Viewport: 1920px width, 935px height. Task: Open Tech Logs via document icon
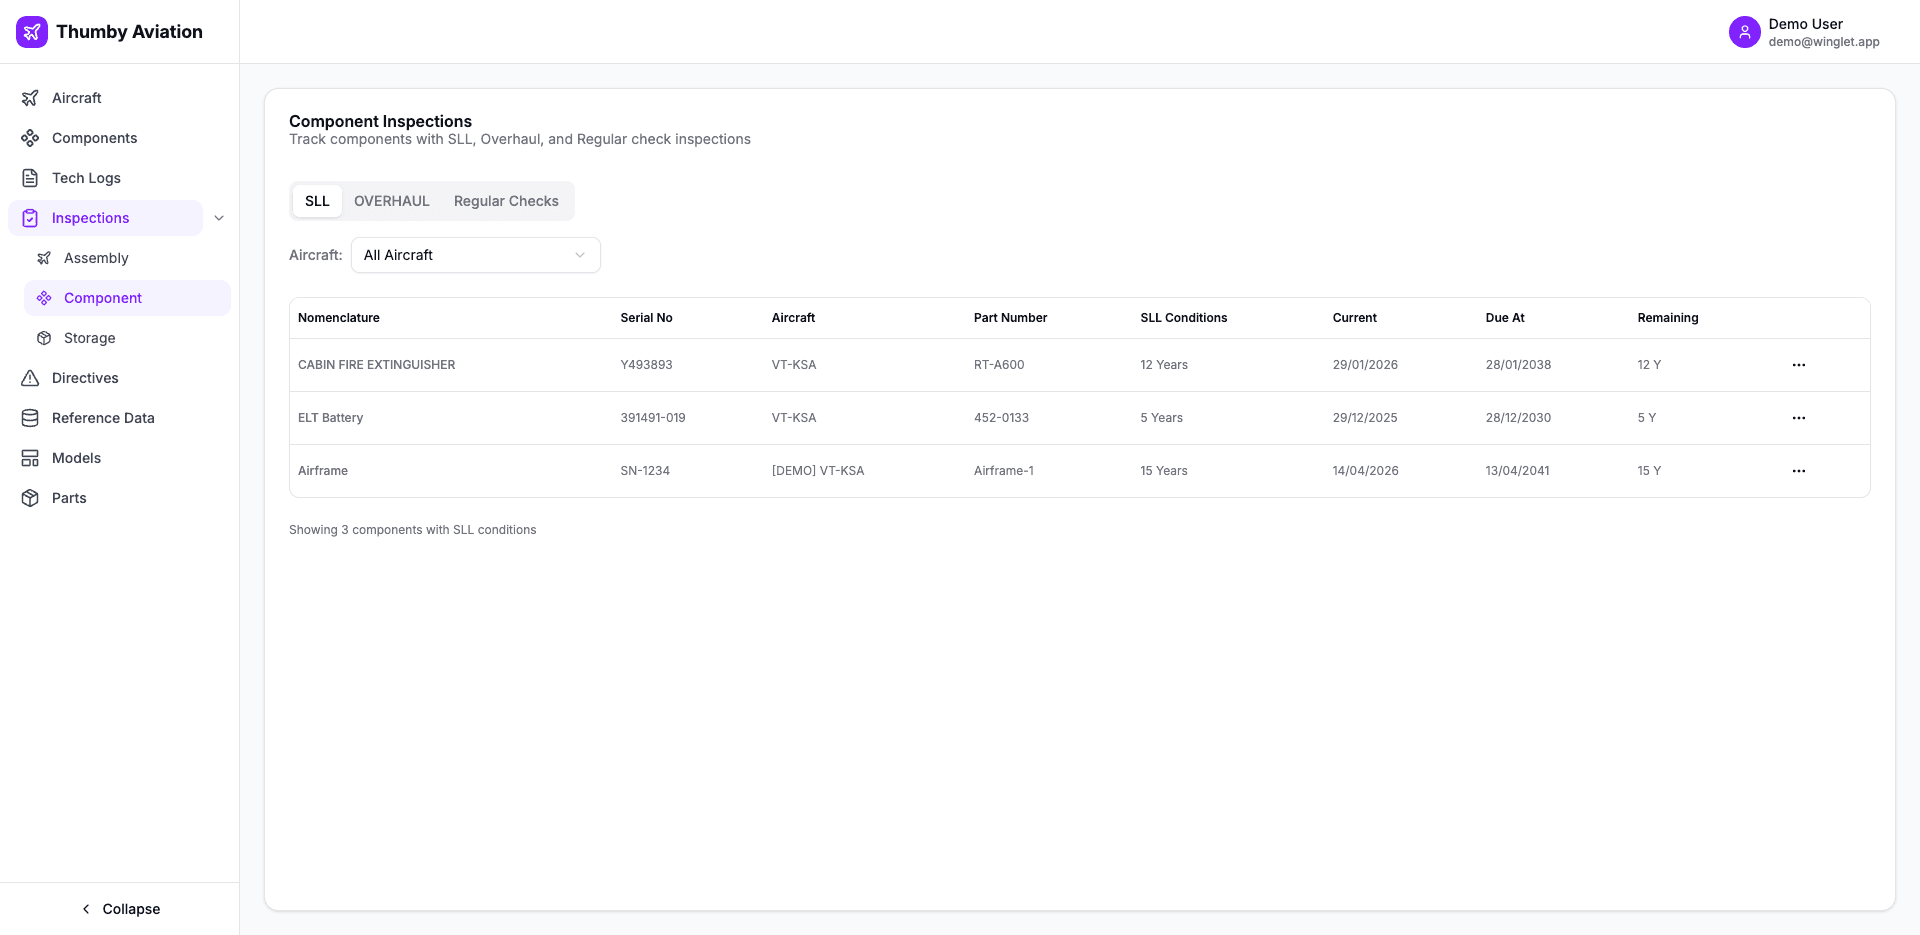tap(30, 178)
